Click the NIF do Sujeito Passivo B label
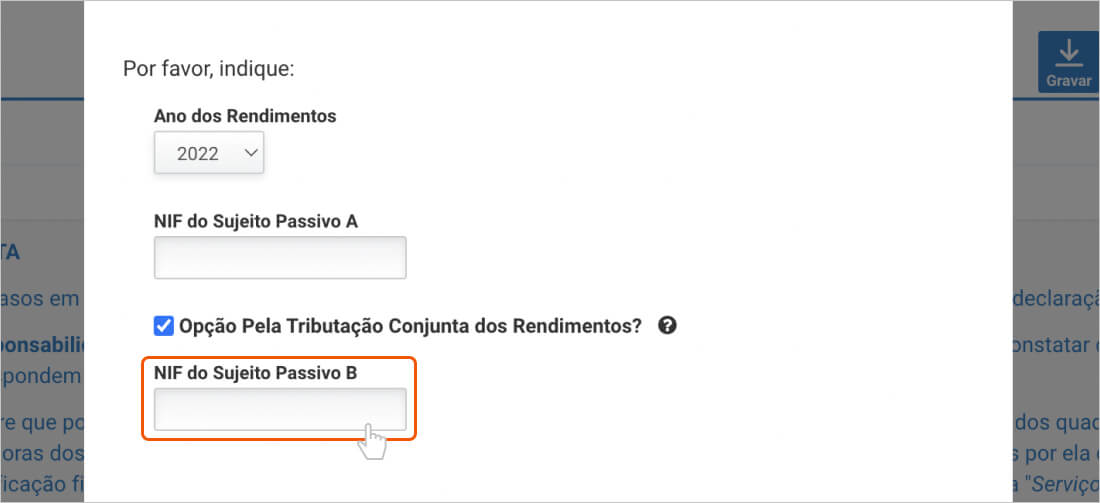Screen dimensions: 1100x503 (256, 373)
